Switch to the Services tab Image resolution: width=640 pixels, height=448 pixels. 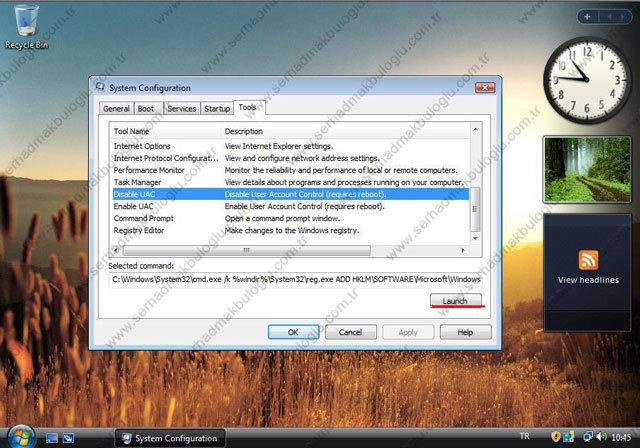(x=182, y=109)
